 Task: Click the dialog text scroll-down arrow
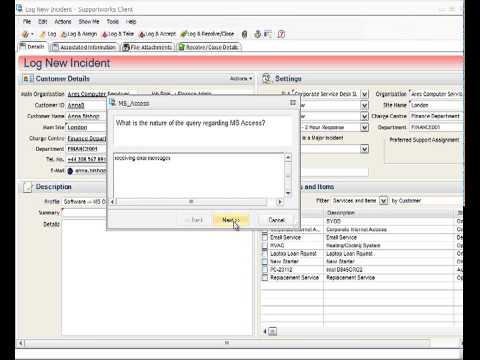point(288,193)
